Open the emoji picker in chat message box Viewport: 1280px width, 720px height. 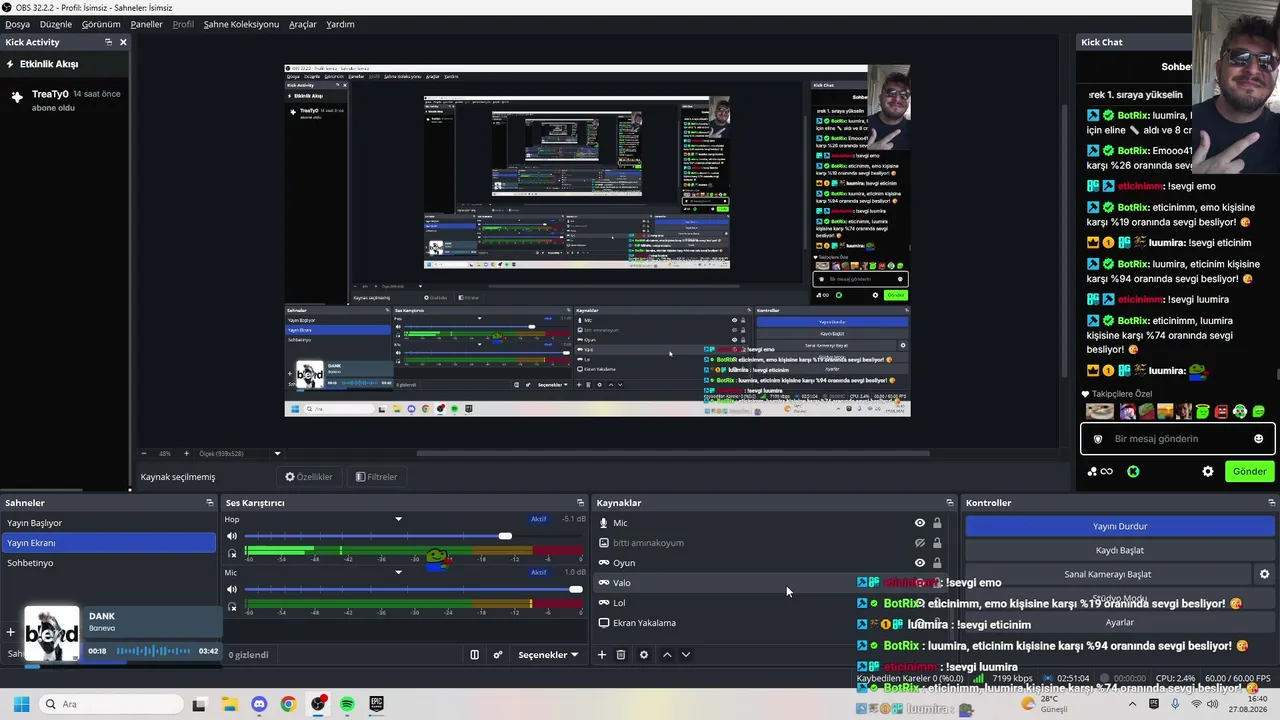coord(1258,439)
